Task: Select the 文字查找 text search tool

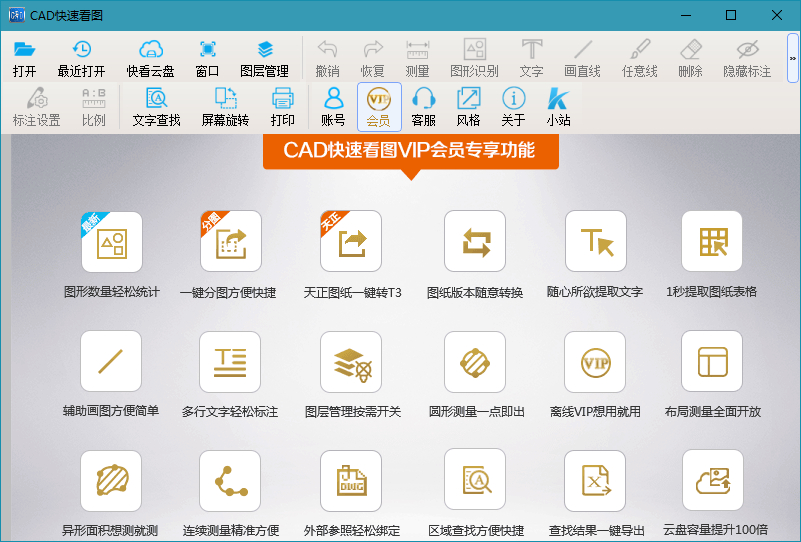Action: tap(156, 107)
